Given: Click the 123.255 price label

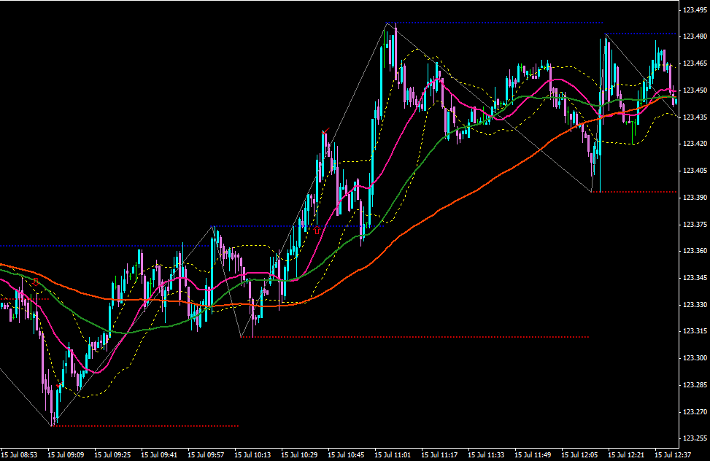Looking at the screenshot, I should (696, 438).
